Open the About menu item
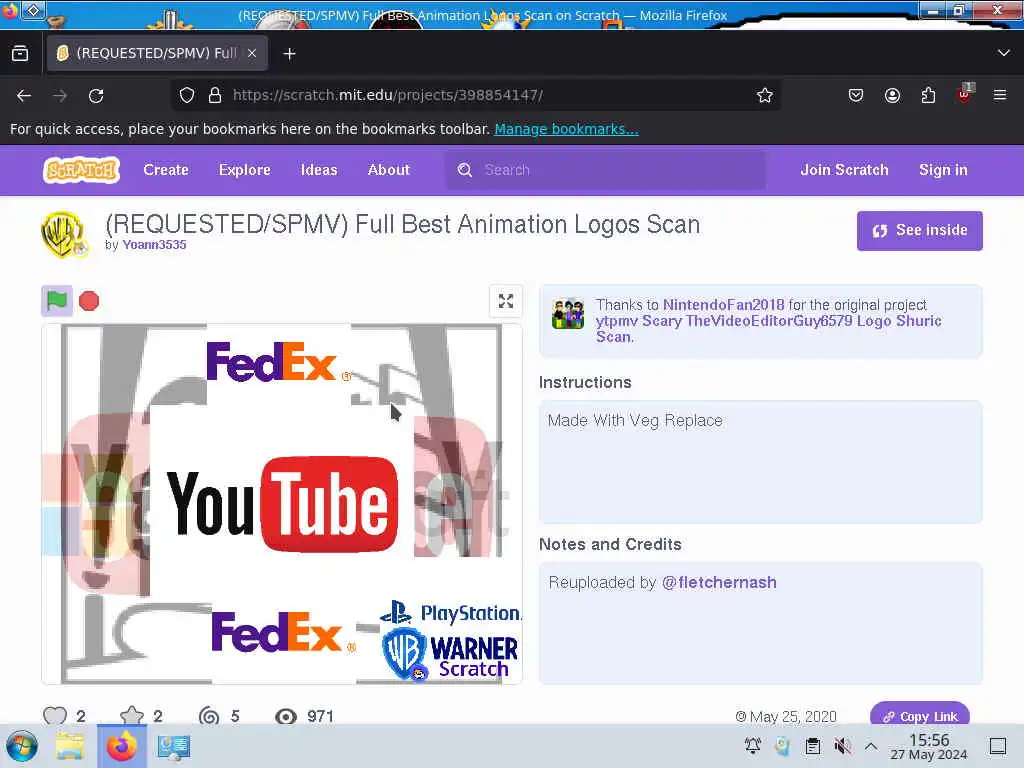The width and height of the screenshot is (1024, 768). [389, 170]
